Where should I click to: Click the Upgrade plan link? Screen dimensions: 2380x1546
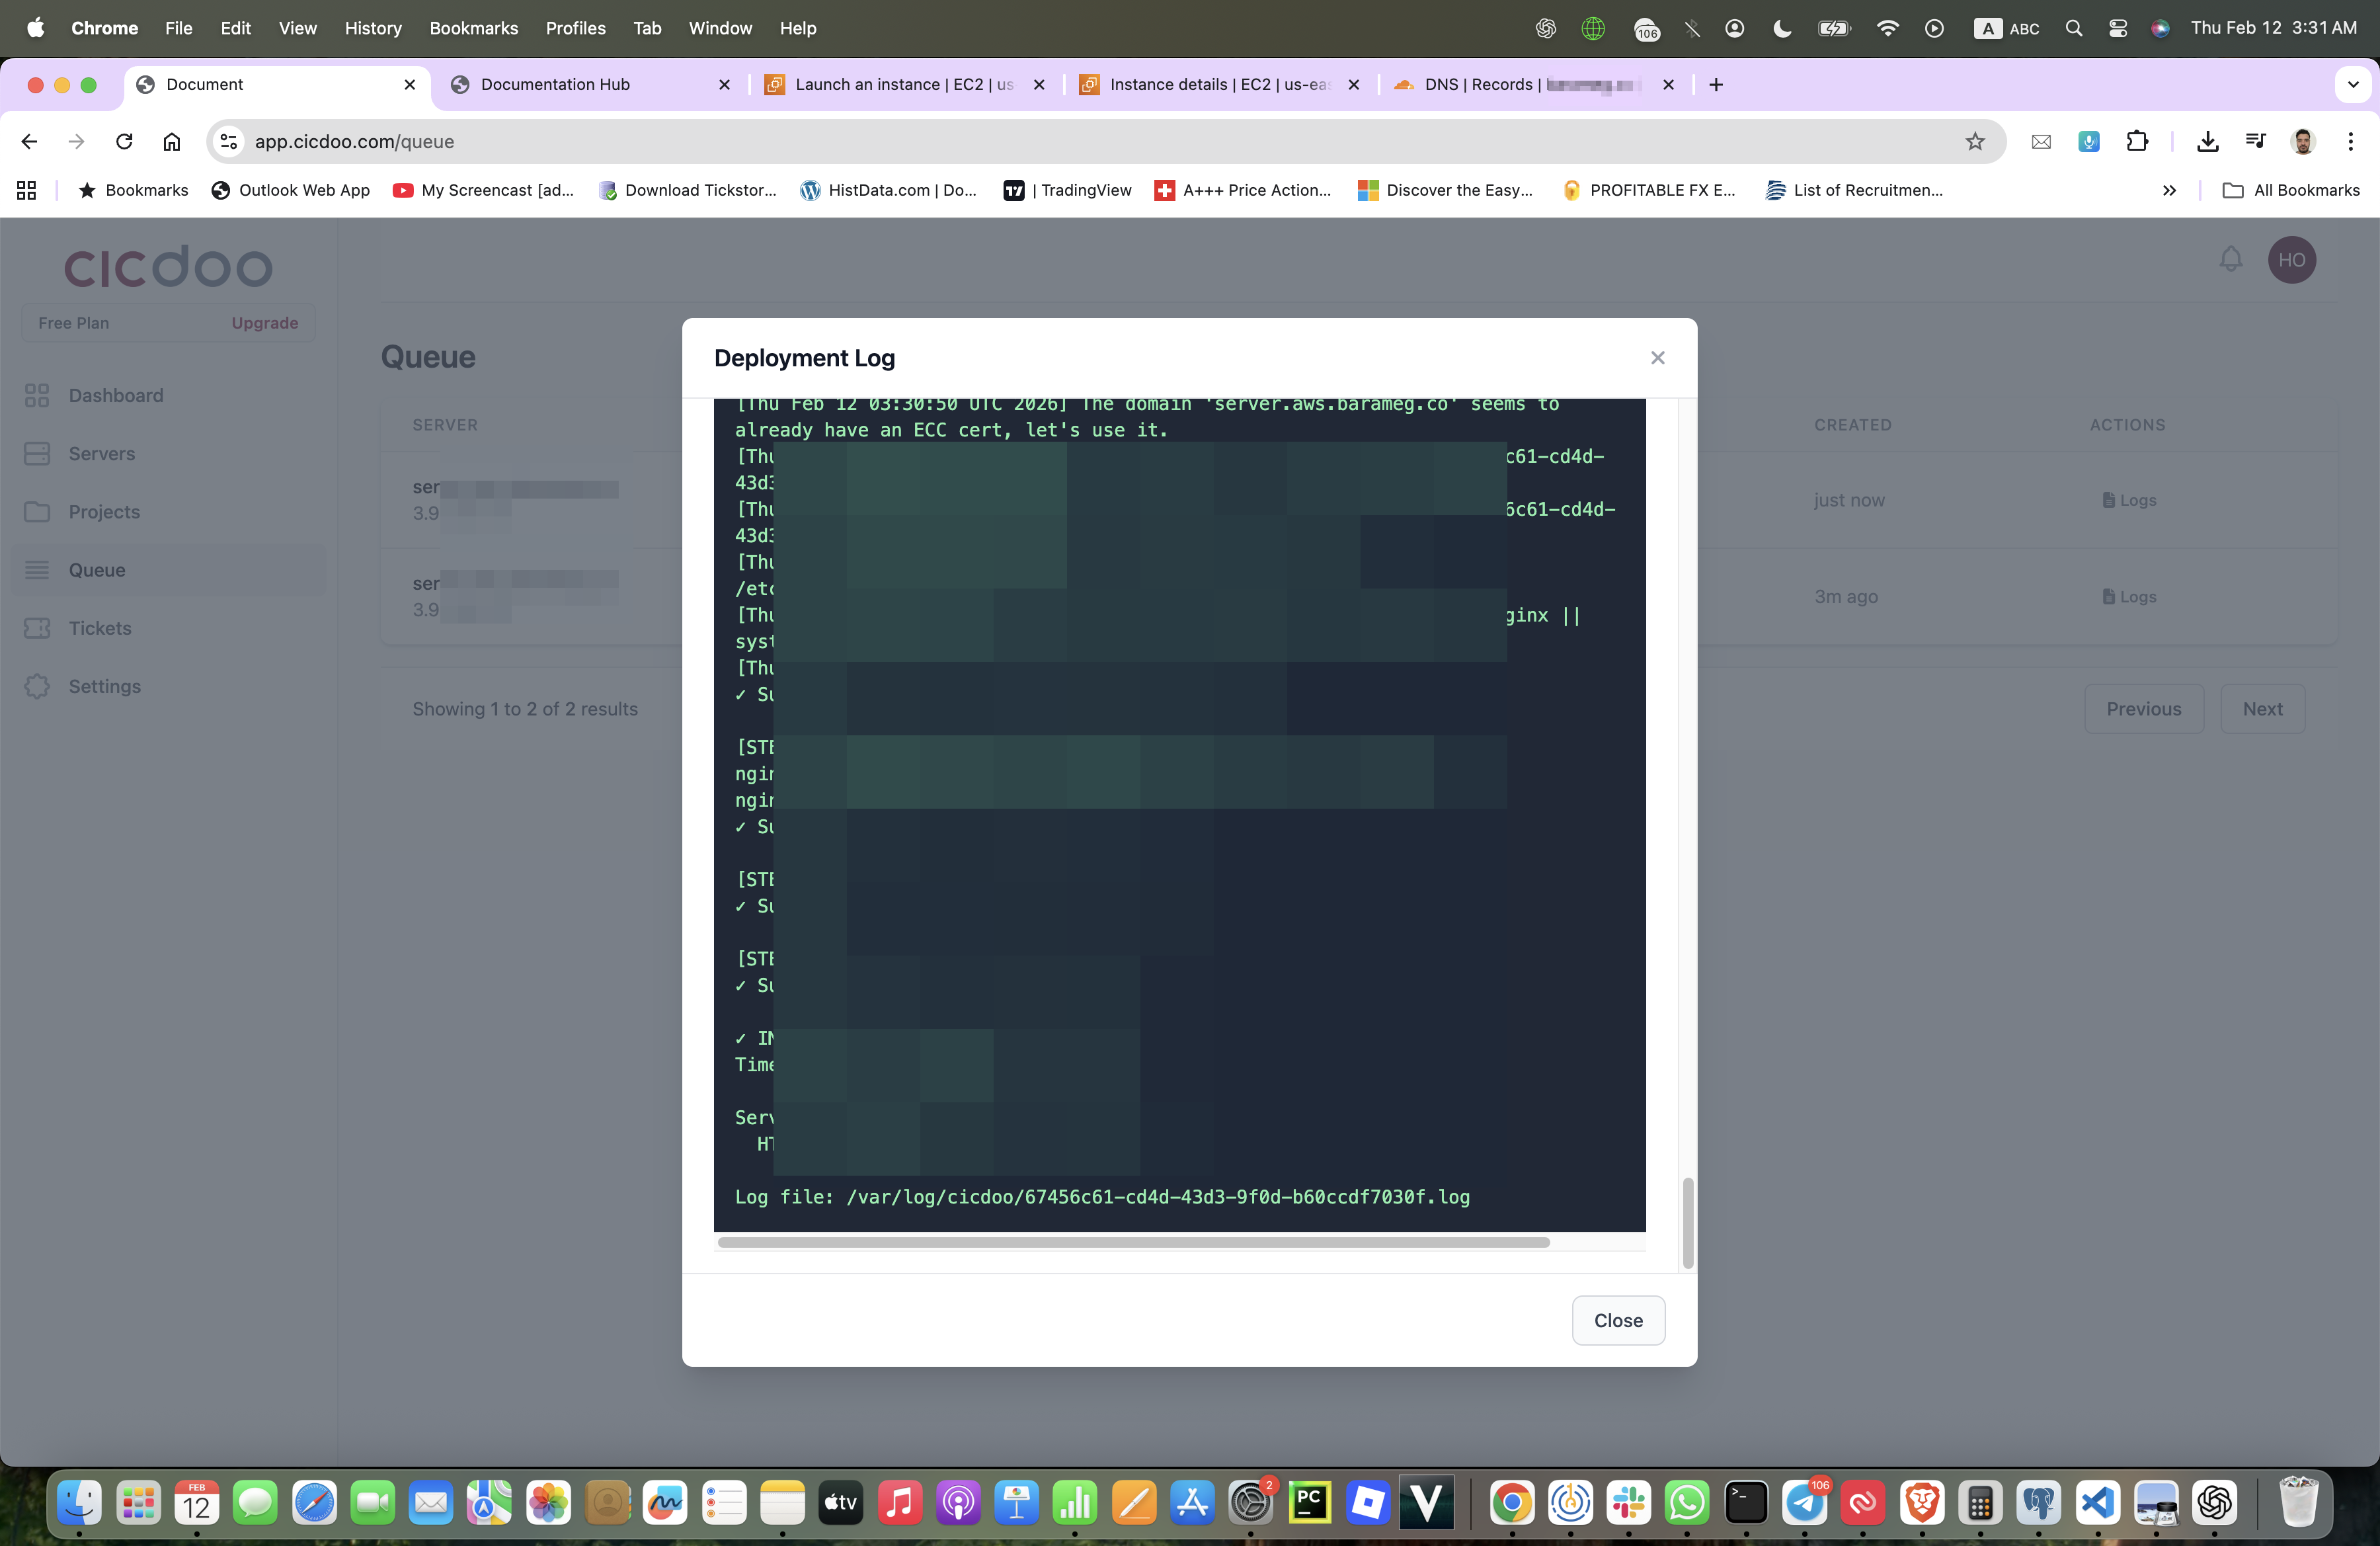pos(264,323)
